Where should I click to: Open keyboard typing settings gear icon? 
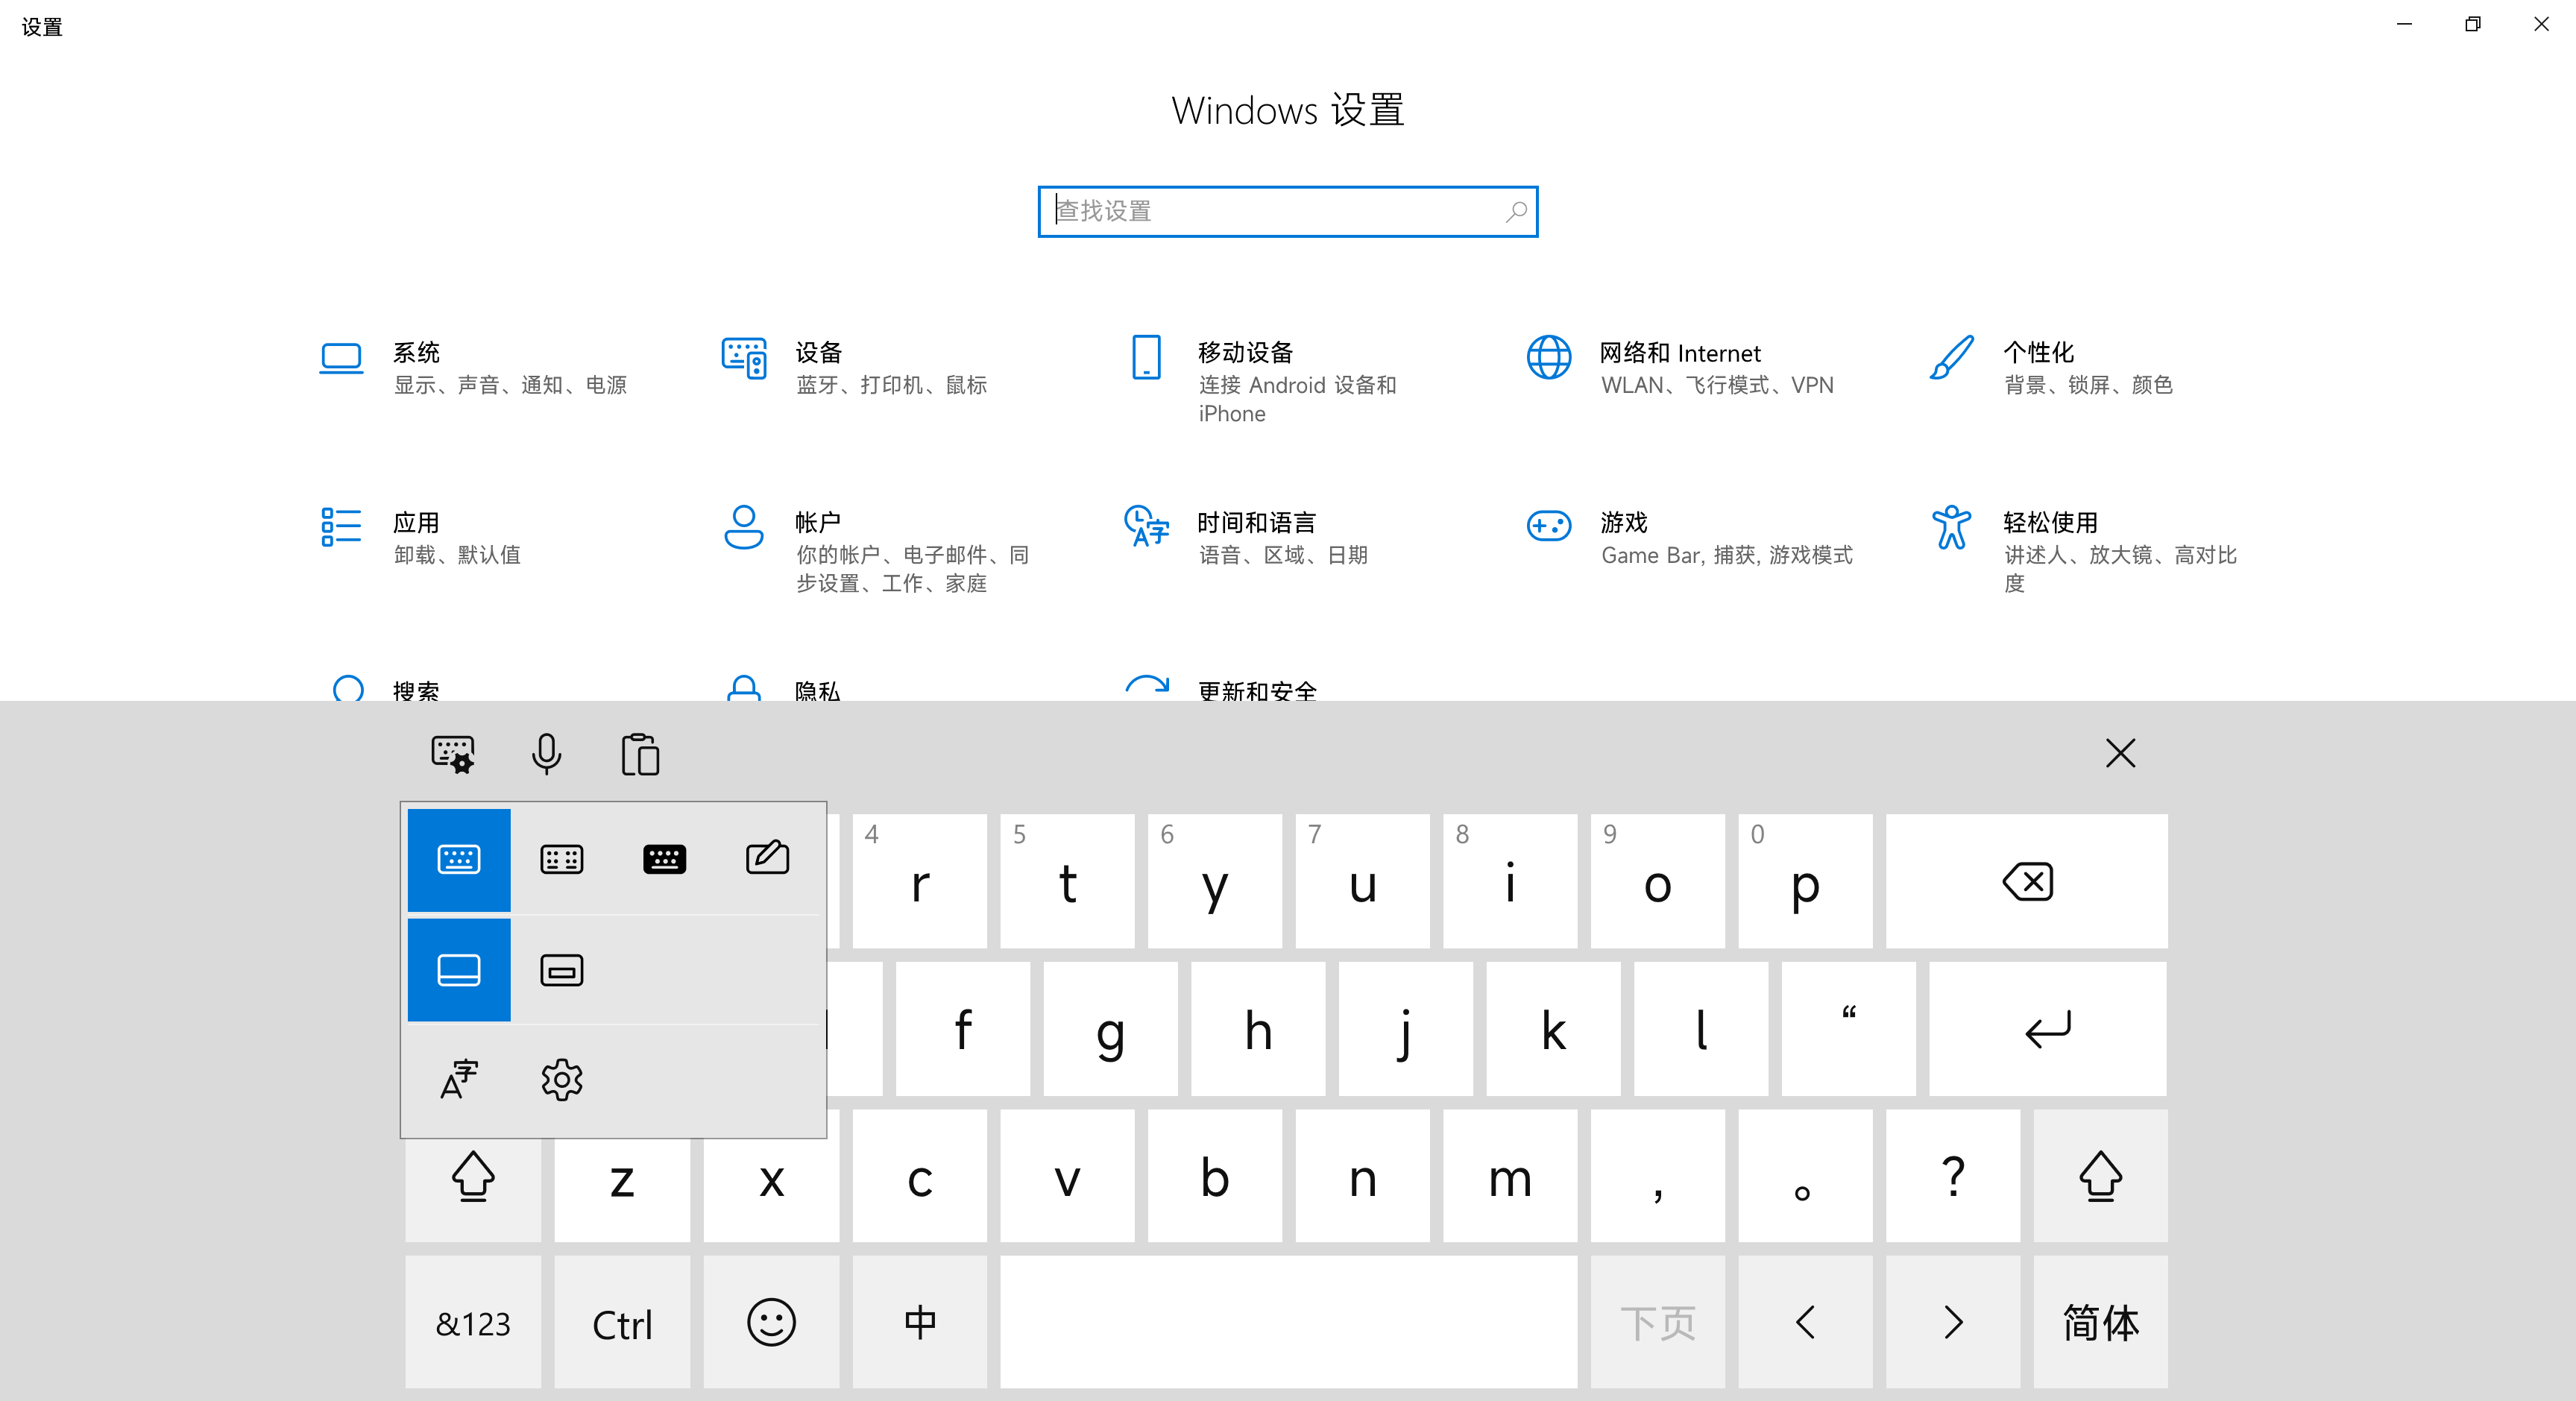point(561,1080)
